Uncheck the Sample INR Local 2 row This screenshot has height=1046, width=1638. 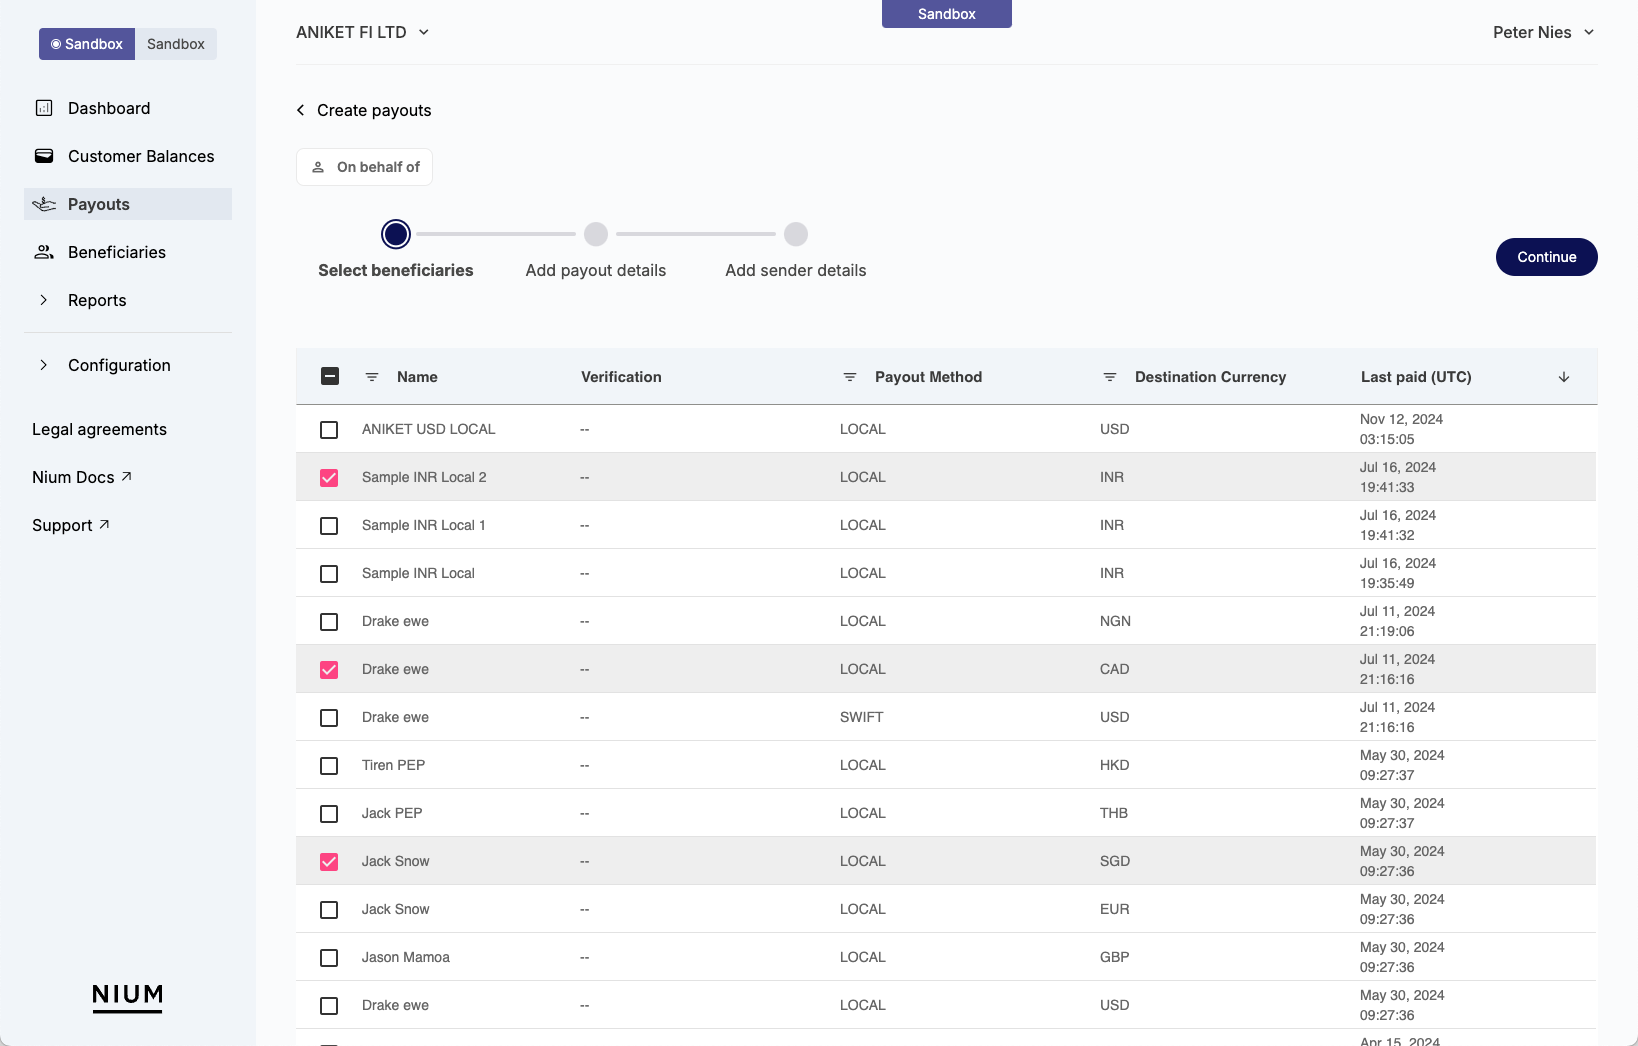[x=329, y=478]
